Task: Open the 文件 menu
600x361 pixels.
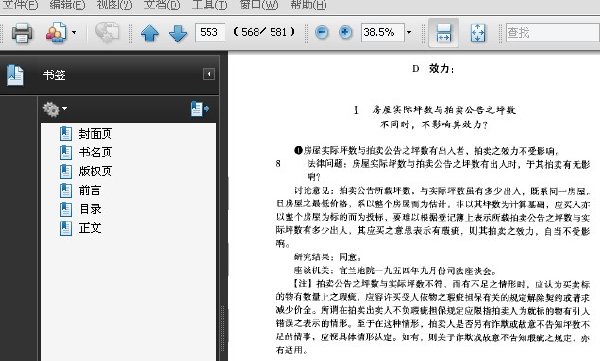Action: coord(20,5)
